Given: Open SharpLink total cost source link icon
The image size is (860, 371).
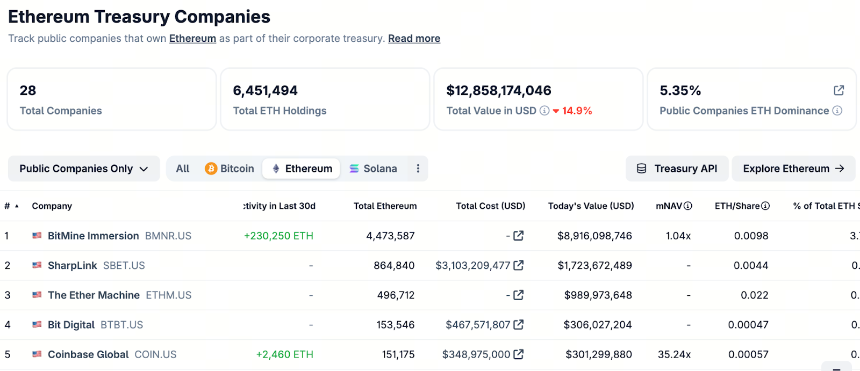Looking at the screenshot, I should coord(518,266).
